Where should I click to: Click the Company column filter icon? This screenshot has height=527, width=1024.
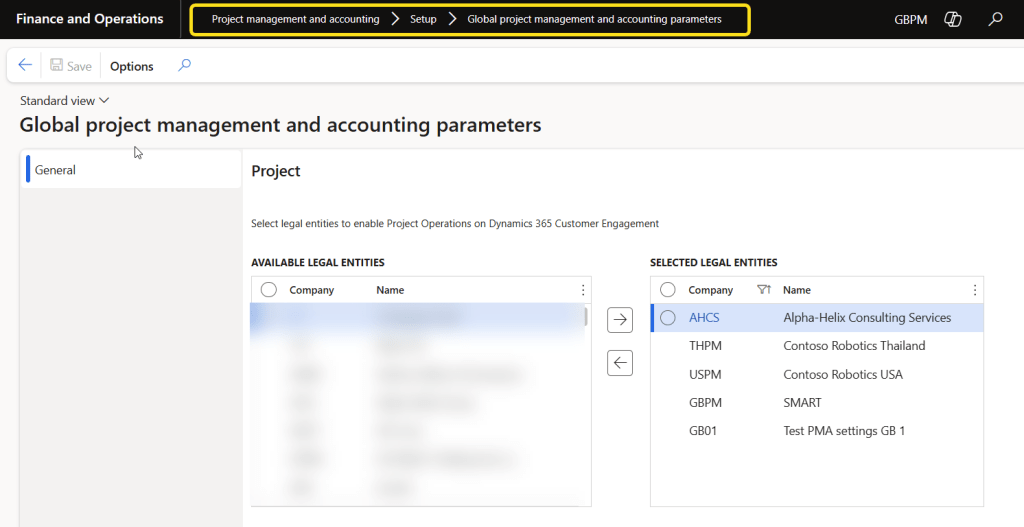click(x=764, y=290)
